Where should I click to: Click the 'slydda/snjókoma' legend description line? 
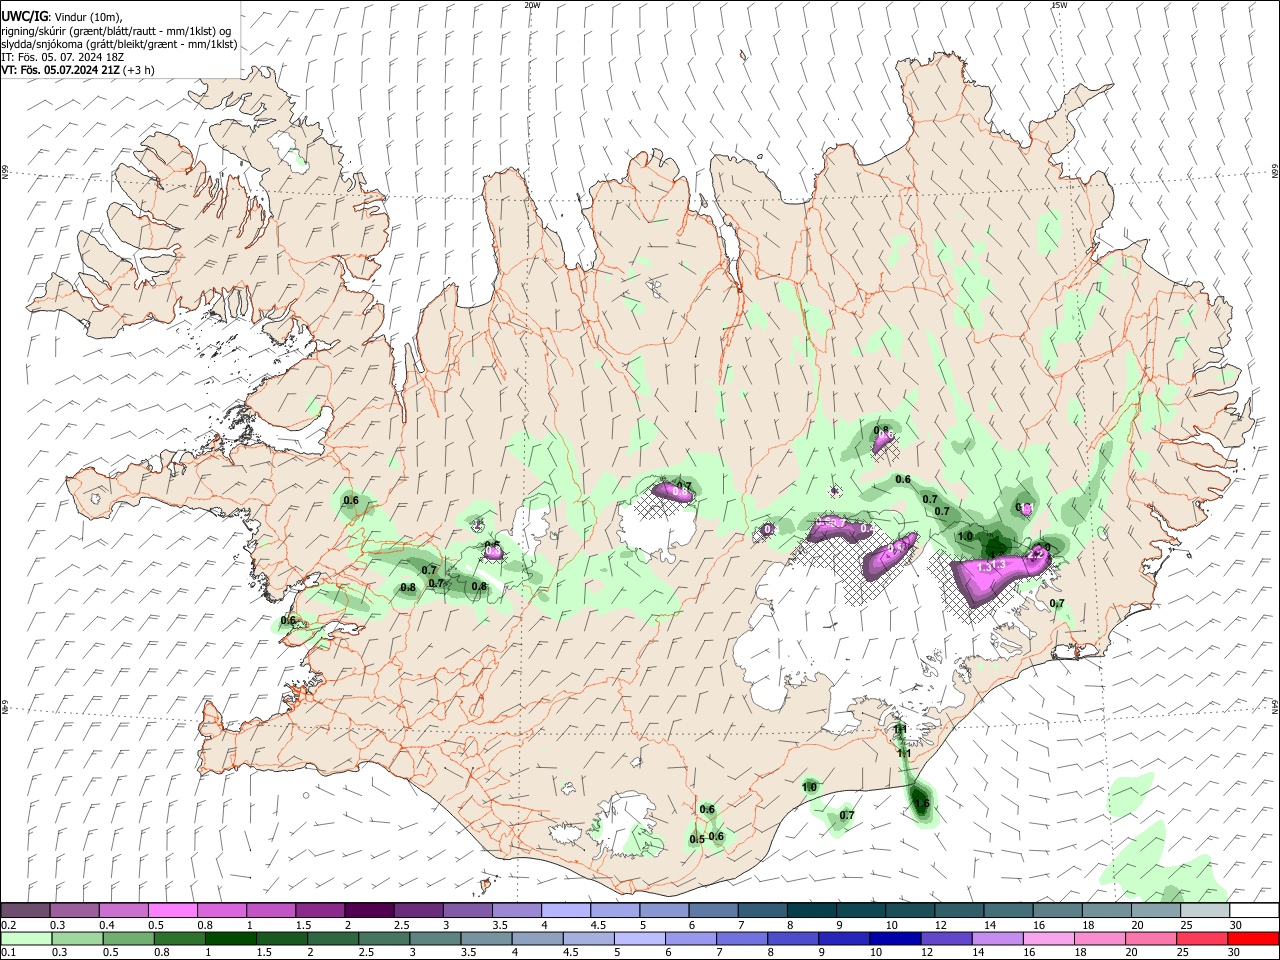(119, 43)
